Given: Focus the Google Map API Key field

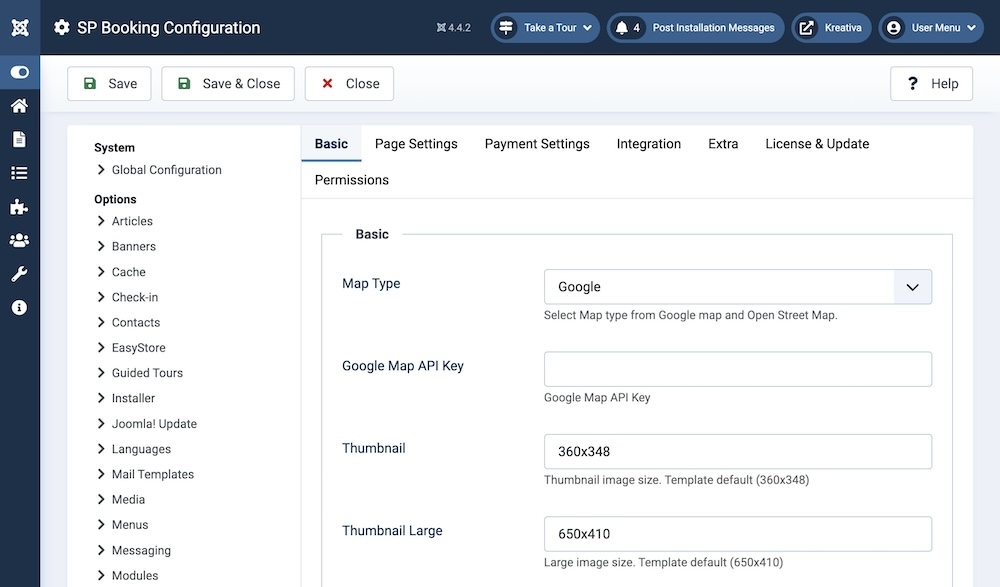Looking at the screenshot, I should 737,369.
